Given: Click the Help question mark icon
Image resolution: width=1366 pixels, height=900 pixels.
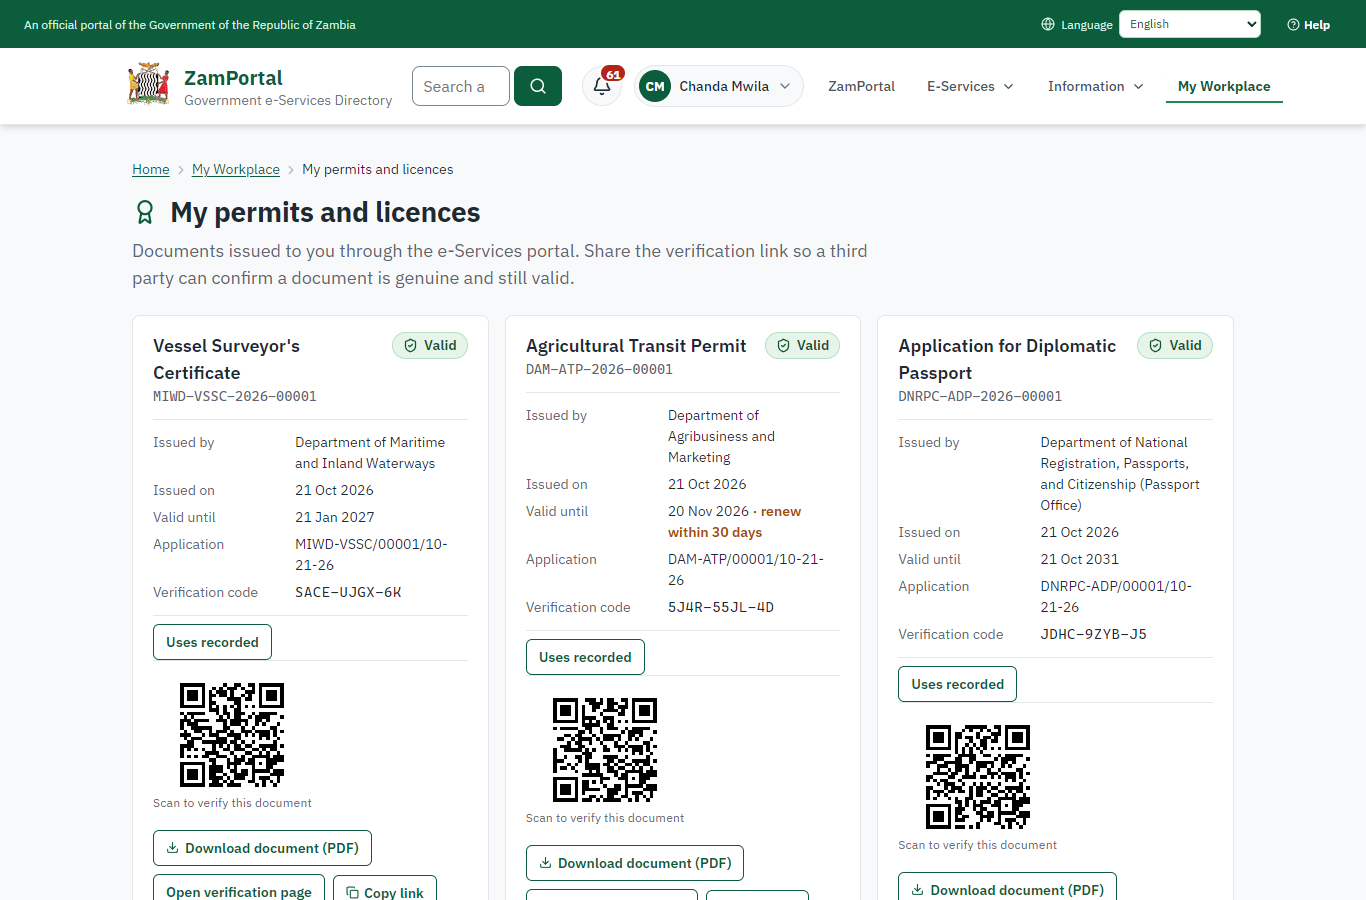Looking at the screenshot, I should [x=1293, y=25].
